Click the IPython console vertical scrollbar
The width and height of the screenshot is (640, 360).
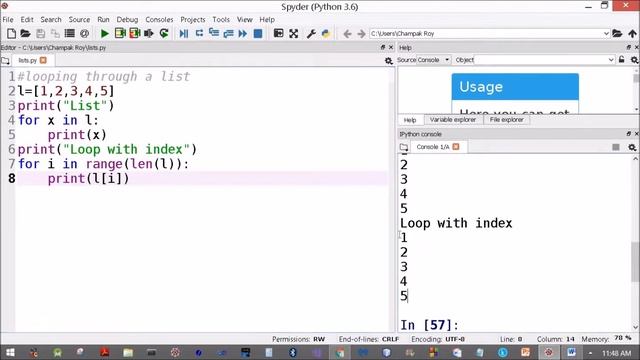coord(636,261)
